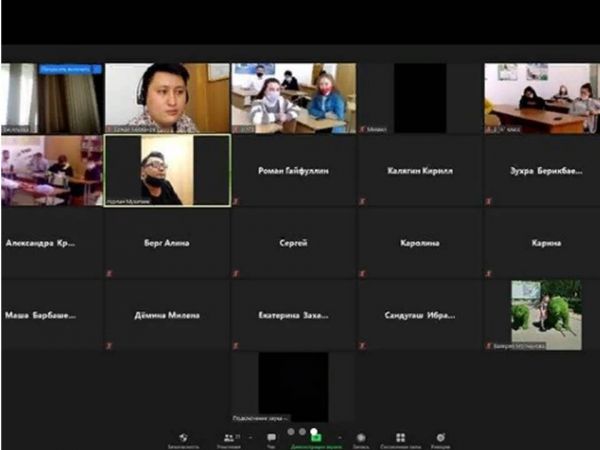Image resolution: width=600 pixels, height=450 pixels.
Task: Open the Чат (Chat) panel
Action: (271, 437)
